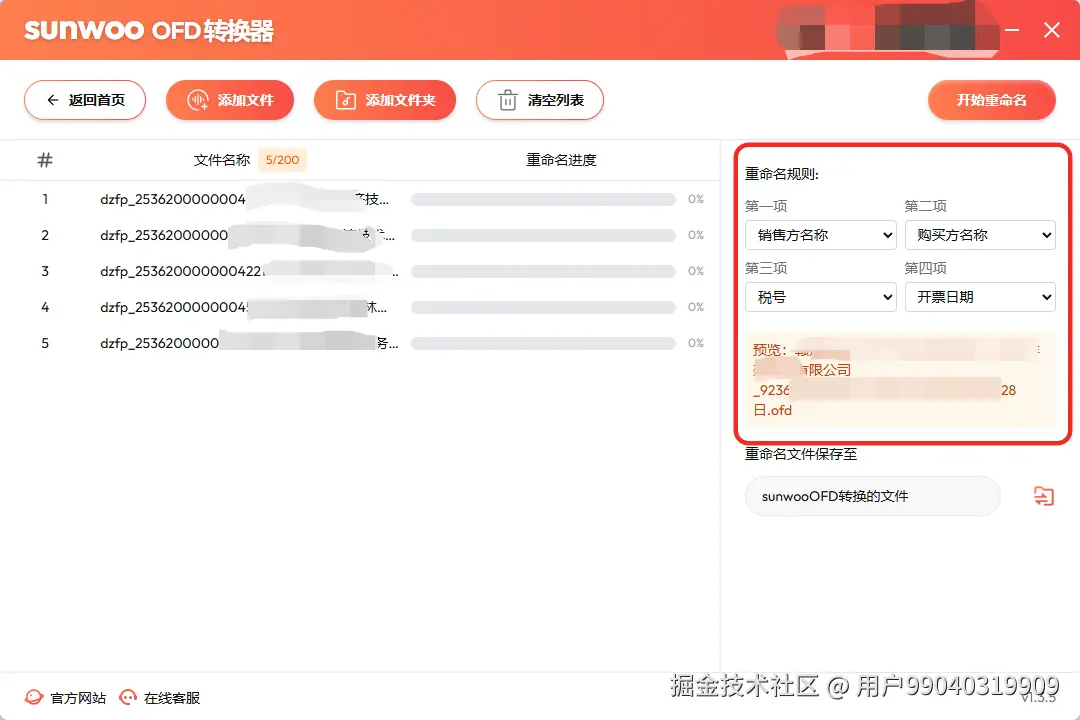The height and width of the screenshot is (720, 1080).
Task: Click the save path field sunwooOFD转换的文件
Action: [873, 496]
